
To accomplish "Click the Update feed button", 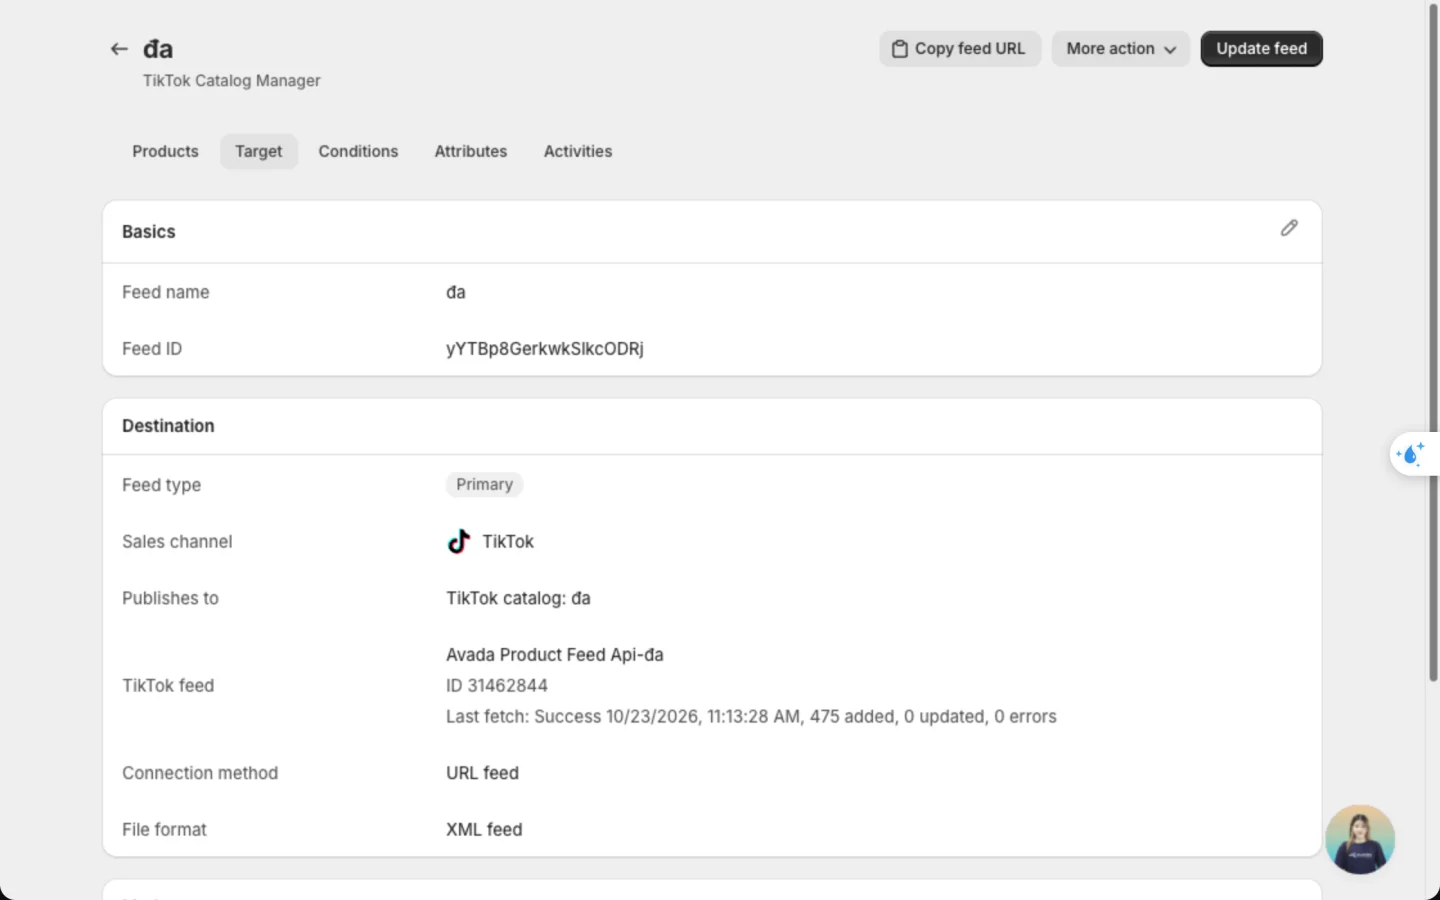I will 1261,49.
